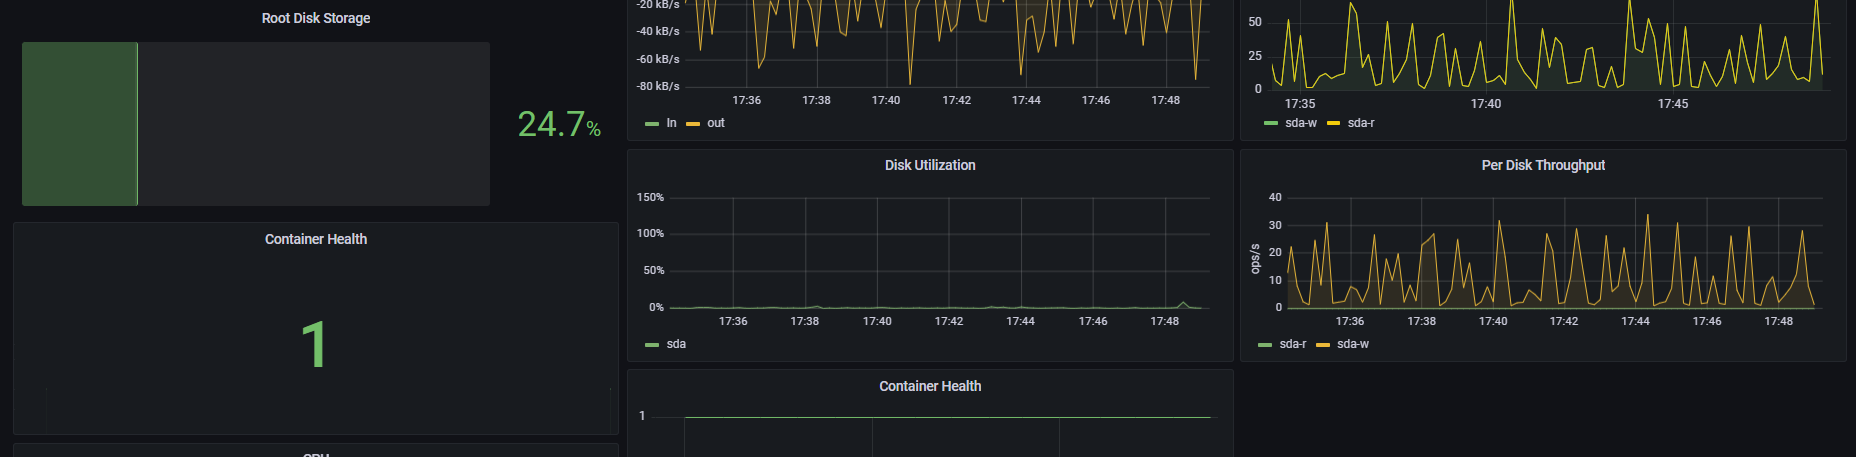Toggle the 'In' series in network legend
The width and height of the screenshot is (1856, 457).
(671, 123)
